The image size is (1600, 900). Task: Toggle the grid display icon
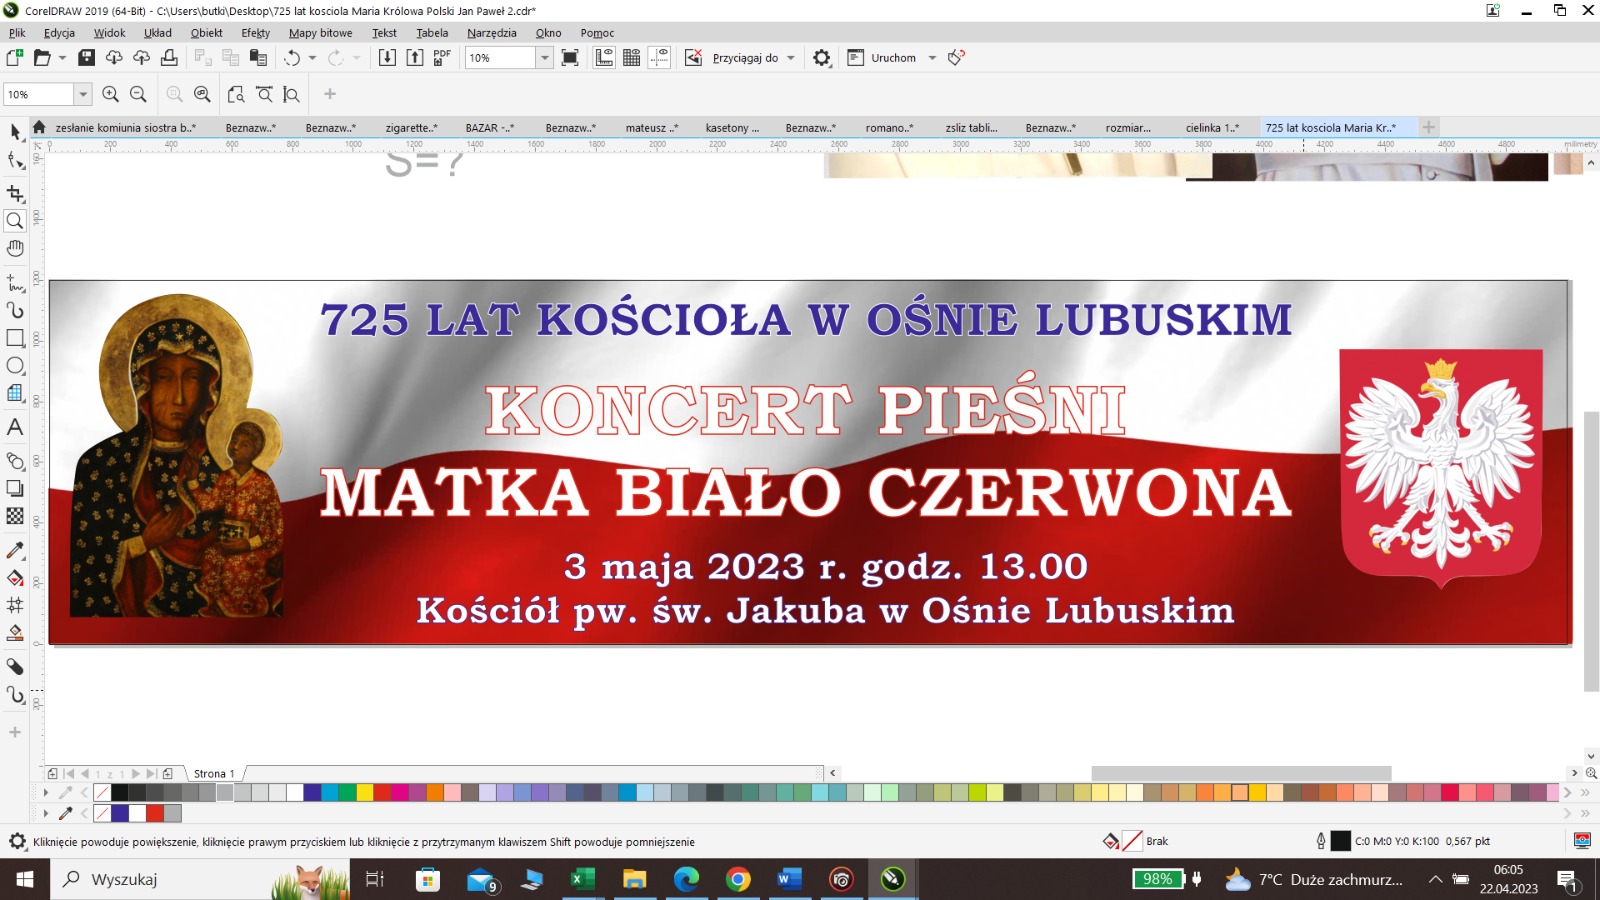(x=632, y=58)
